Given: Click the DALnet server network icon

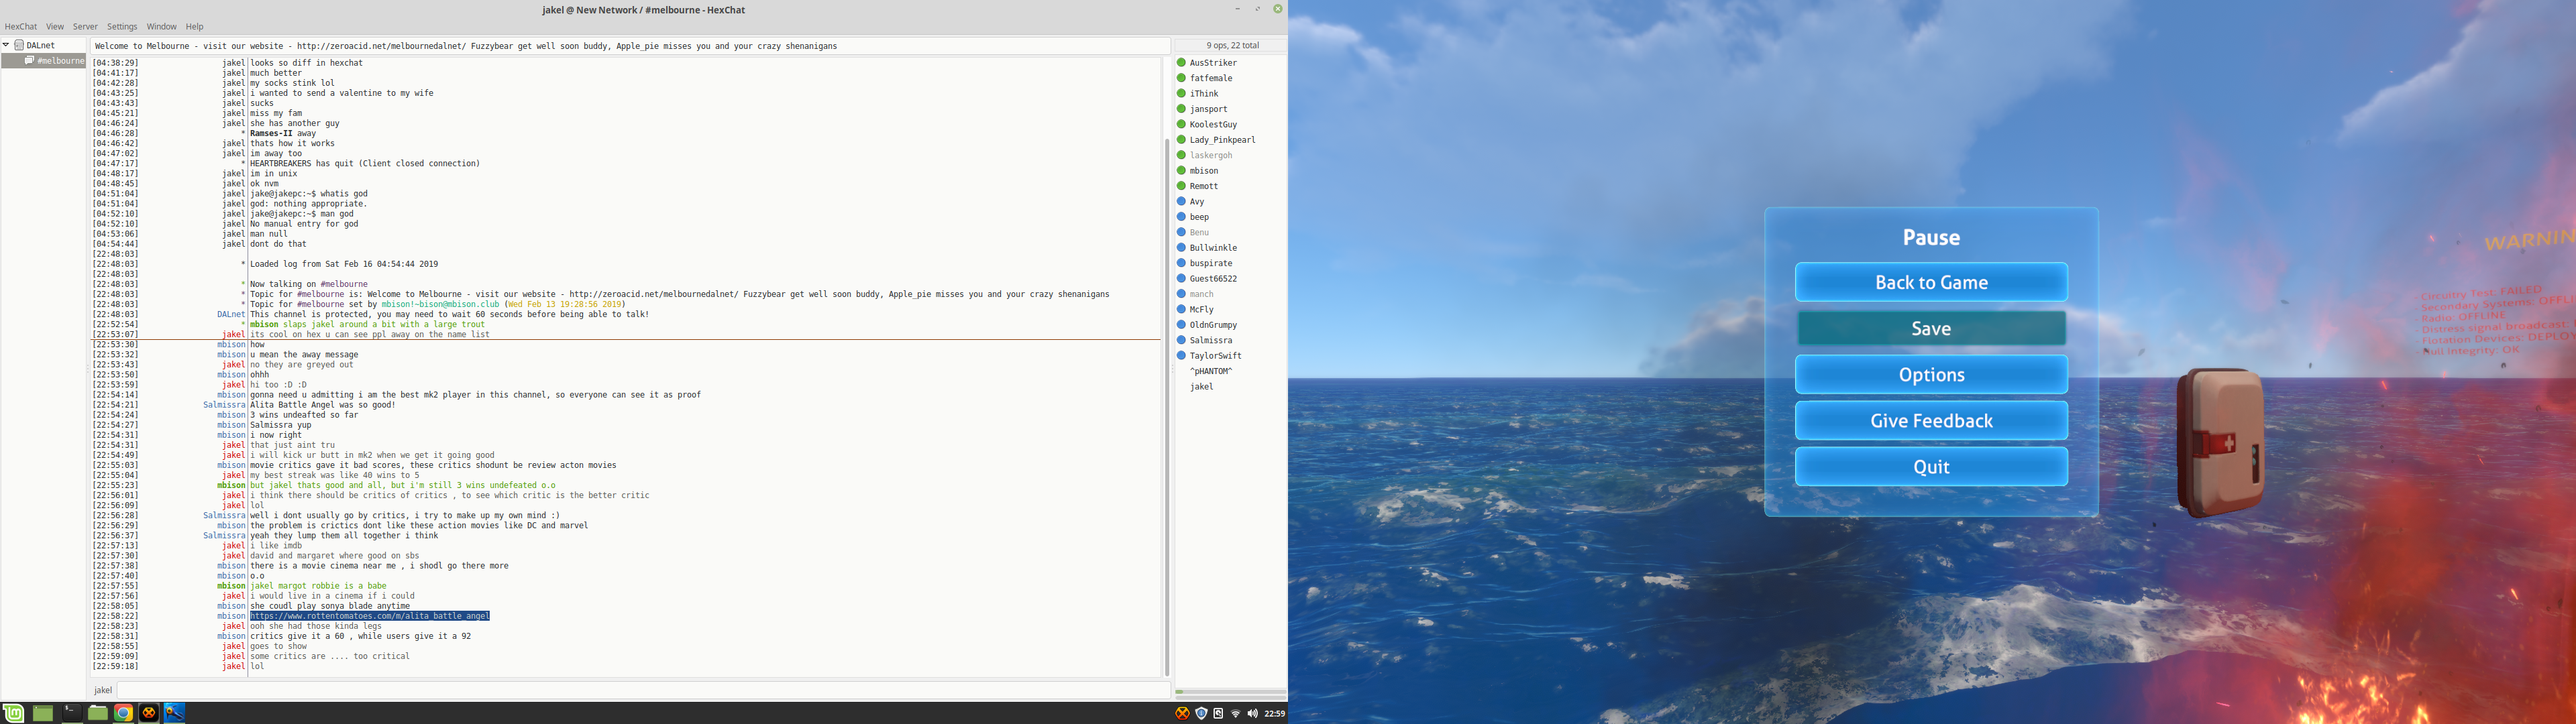Looking at the screenshot, I should point(19,45).
